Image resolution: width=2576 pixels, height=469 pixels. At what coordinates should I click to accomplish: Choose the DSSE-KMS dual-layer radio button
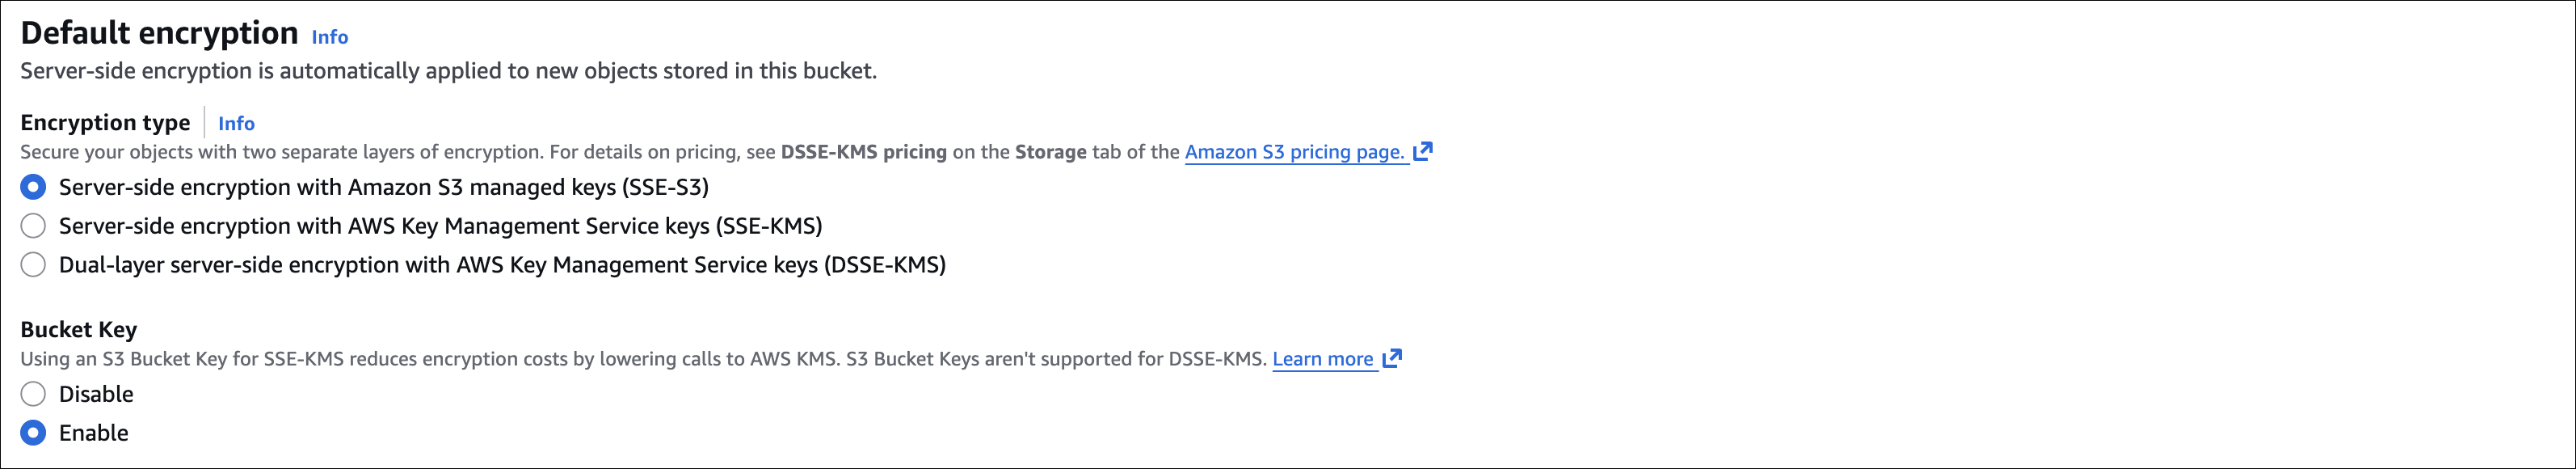(x=33, y=265)
